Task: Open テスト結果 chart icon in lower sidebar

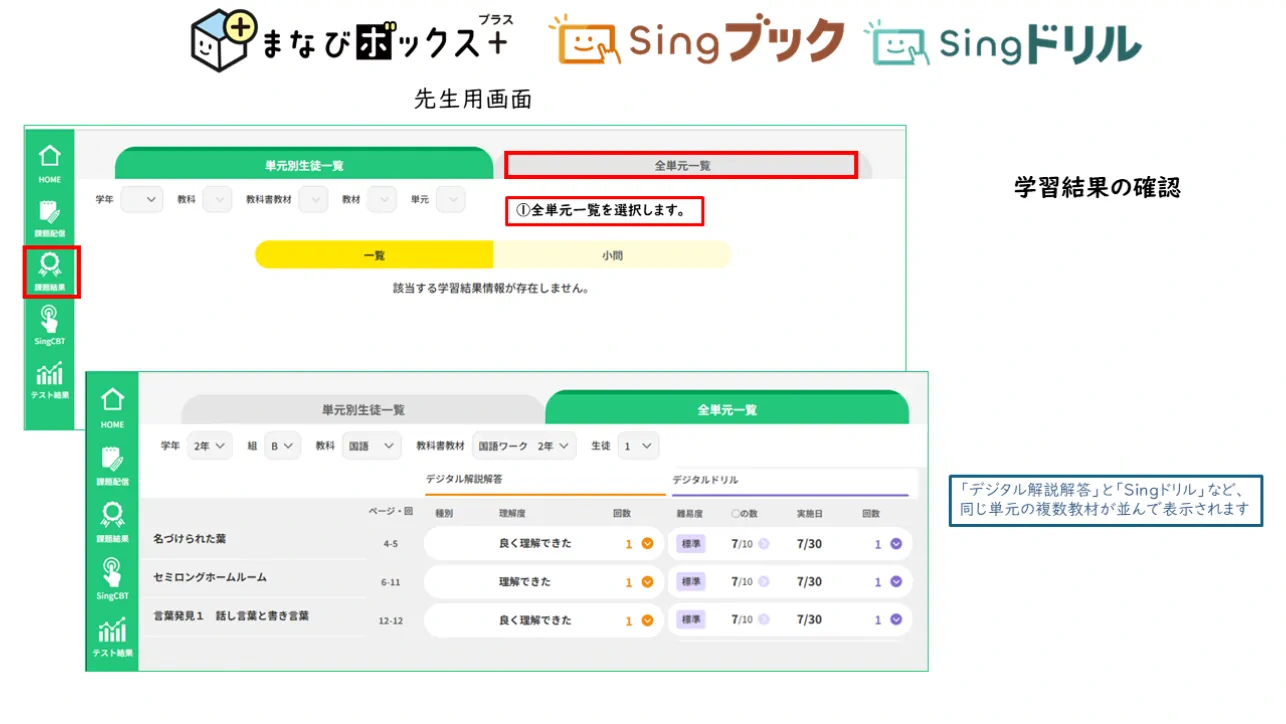Action: (x=112, y=637)
